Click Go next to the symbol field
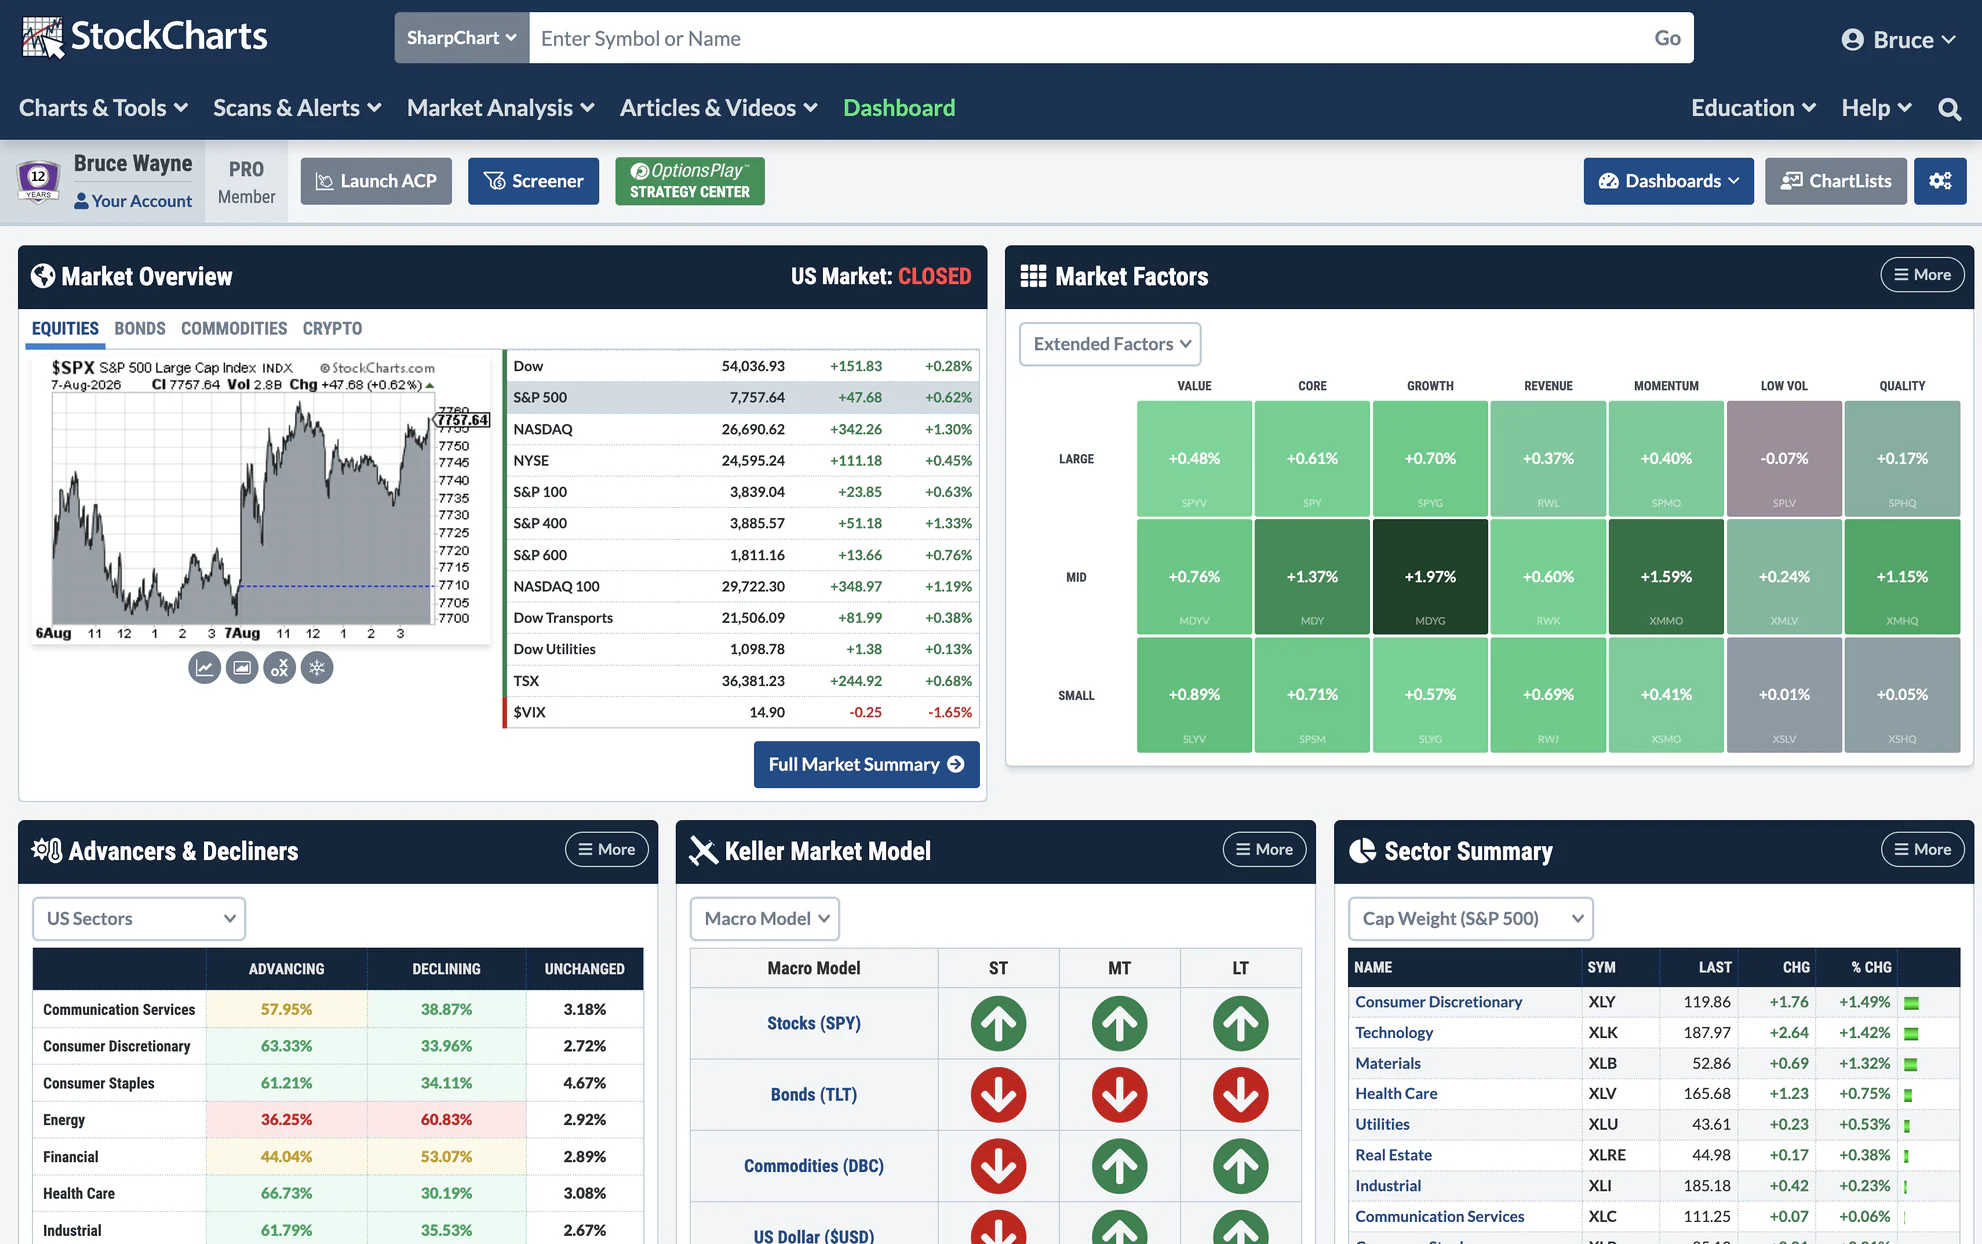 tap(1667, 38)
